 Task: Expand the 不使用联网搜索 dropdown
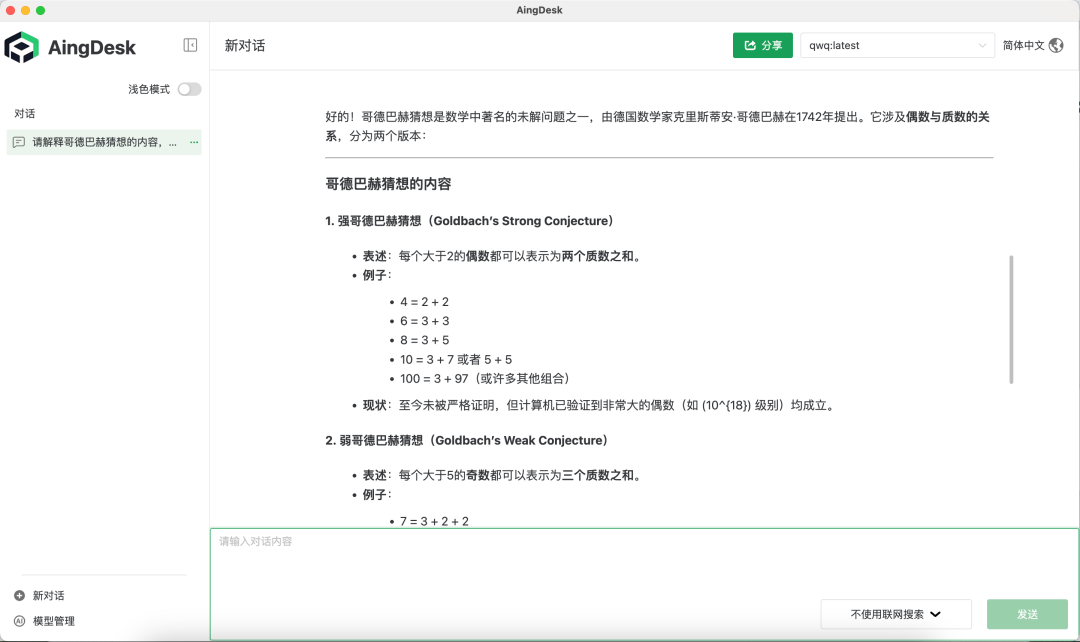click(895, 614)
